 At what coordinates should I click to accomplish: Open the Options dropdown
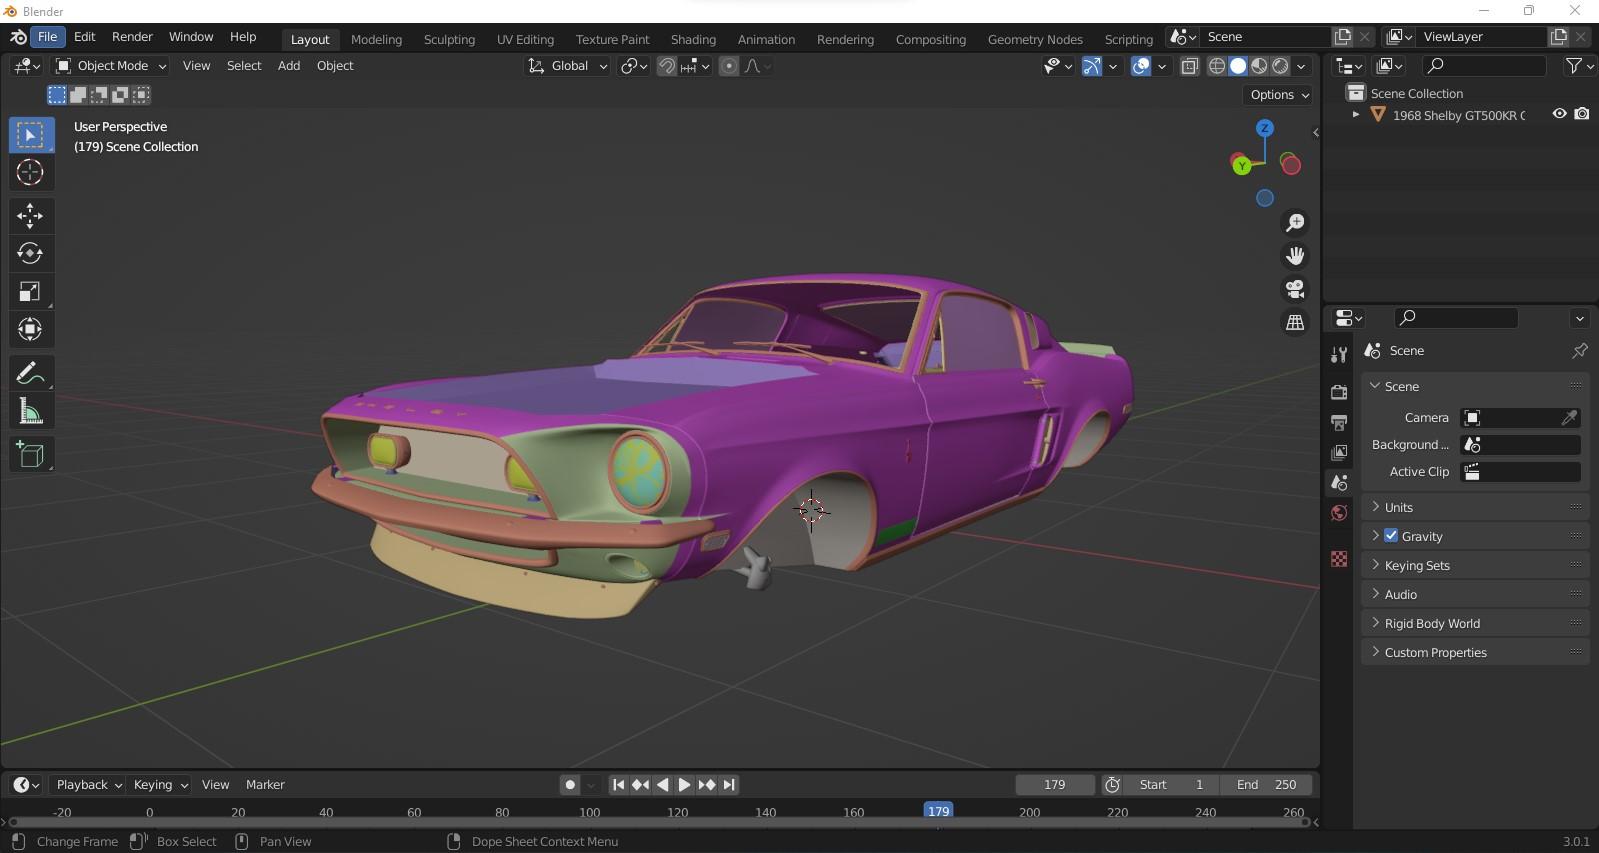tap(1279, 95)
